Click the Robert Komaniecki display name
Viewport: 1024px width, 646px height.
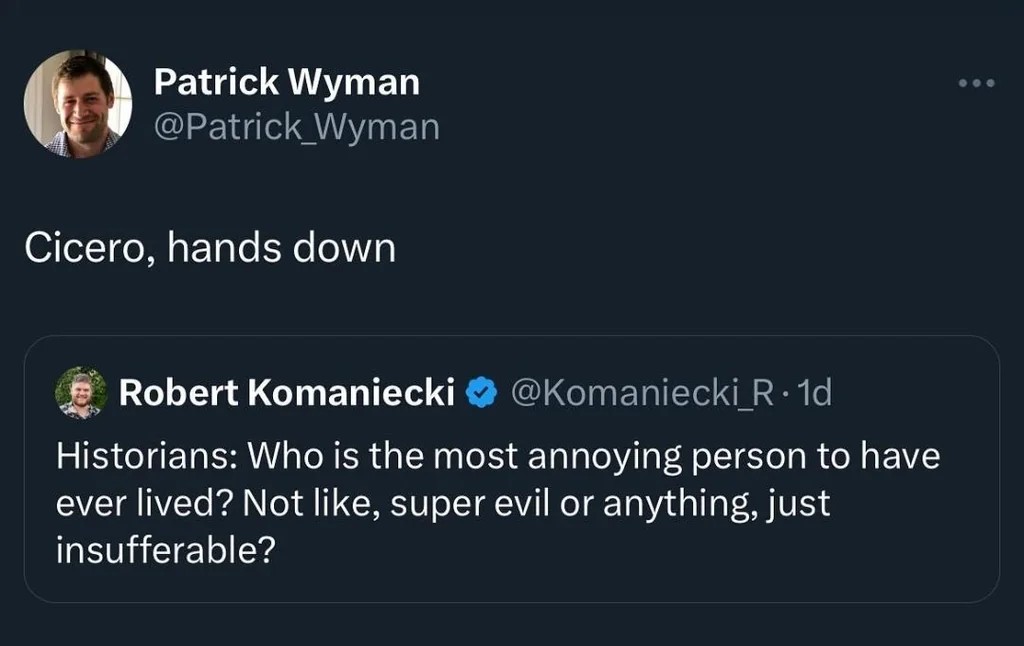[287, 394]
